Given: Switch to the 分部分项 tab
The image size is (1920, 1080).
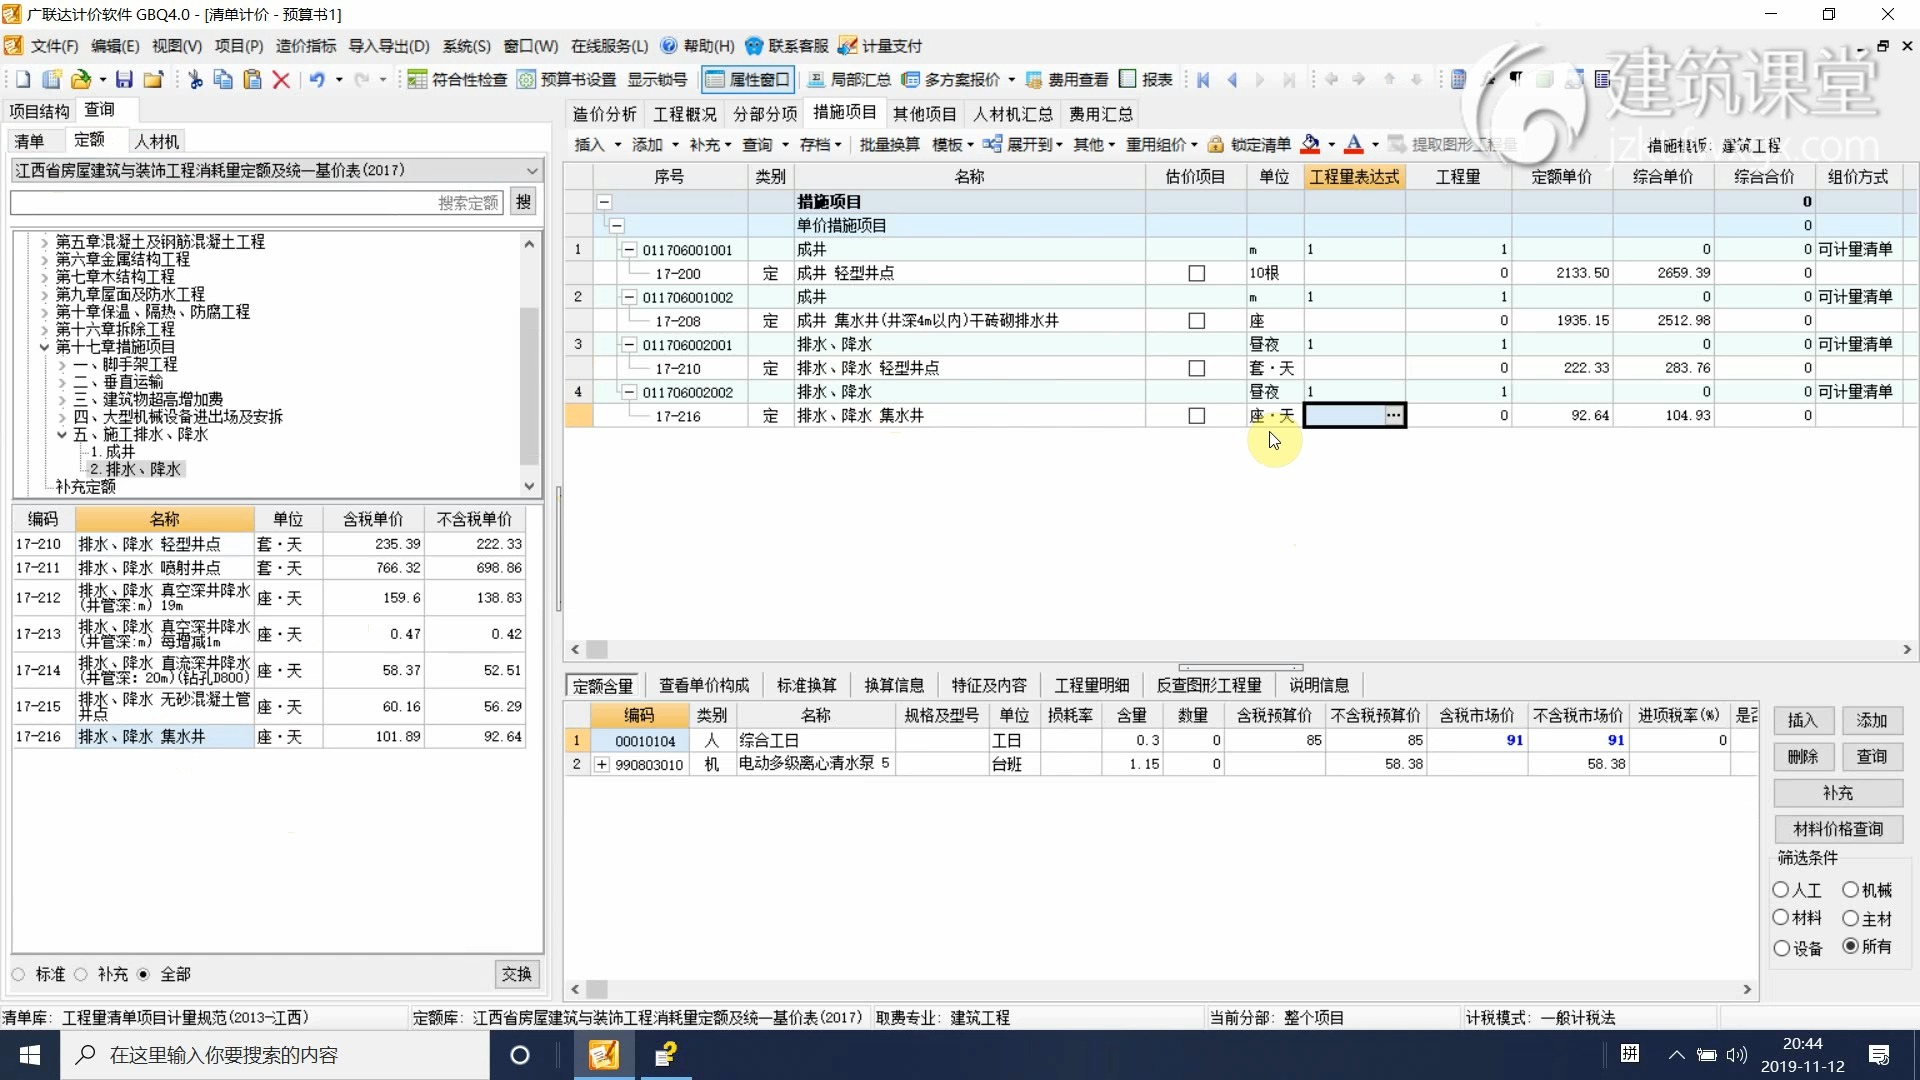Looking at the screenshot, I should [765, 114].
